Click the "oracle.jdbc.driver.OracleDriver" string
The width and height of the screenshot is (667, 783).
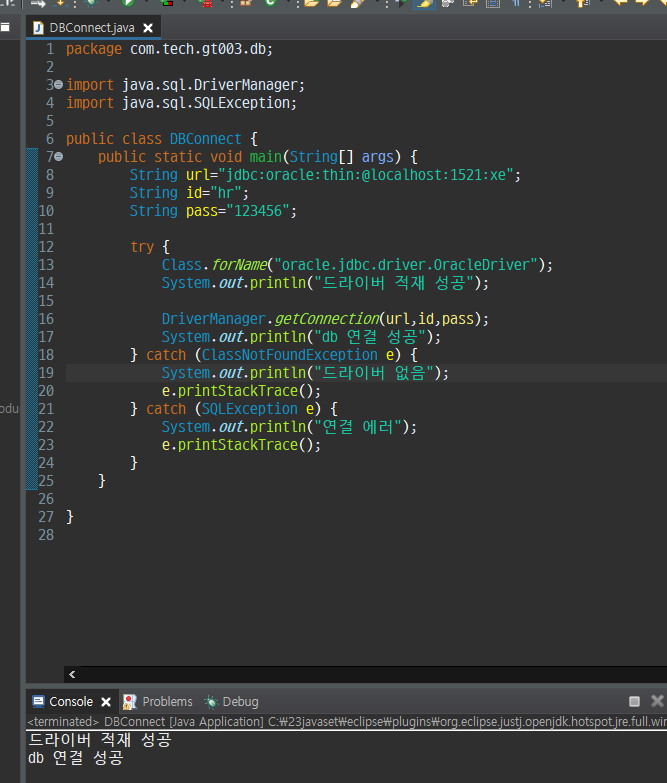click(405, 265)
